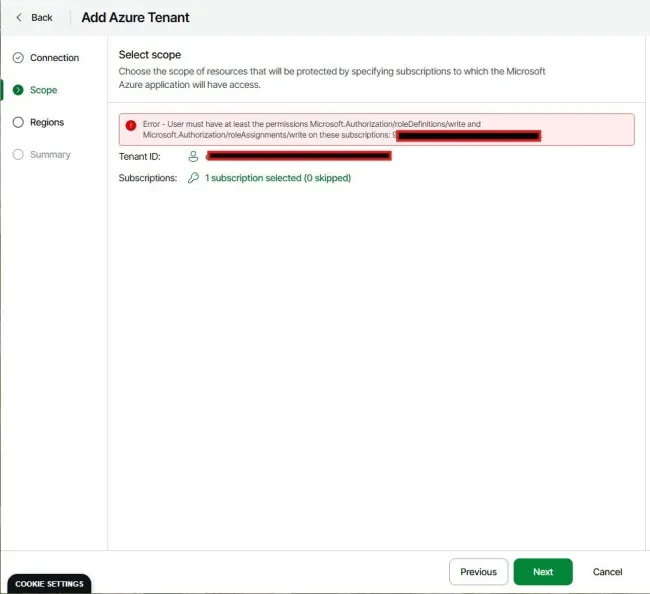Click the scope description paragraph
This screenshot has width=650, height=594.
[332, 78]
